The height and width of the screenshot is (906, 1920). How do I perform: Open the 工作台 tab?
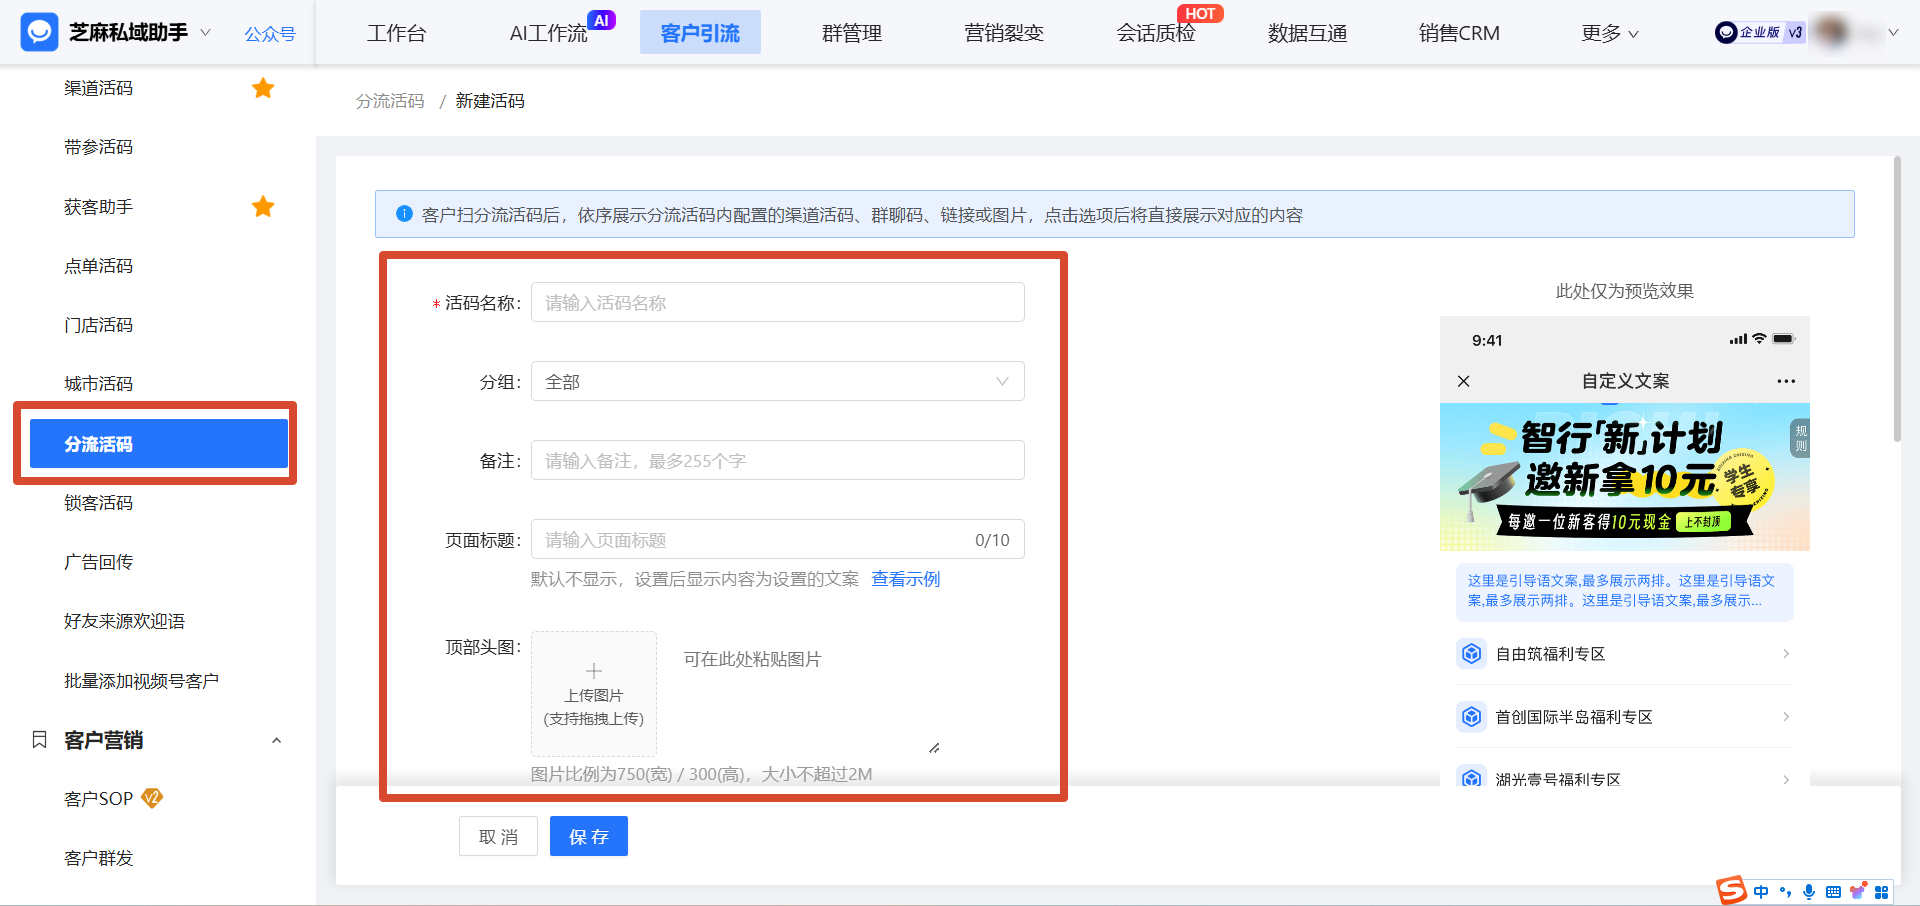click(396, 33)
